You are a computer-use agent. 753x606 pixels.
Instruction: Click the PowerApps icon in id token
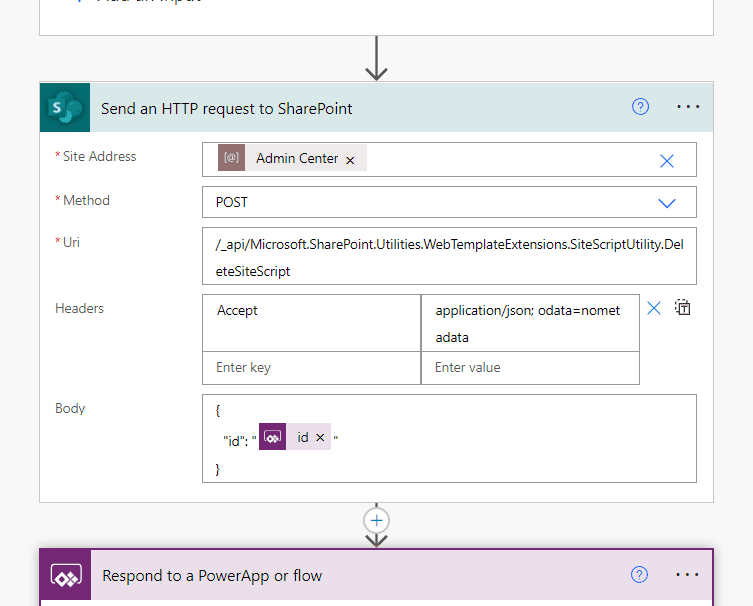272,436
